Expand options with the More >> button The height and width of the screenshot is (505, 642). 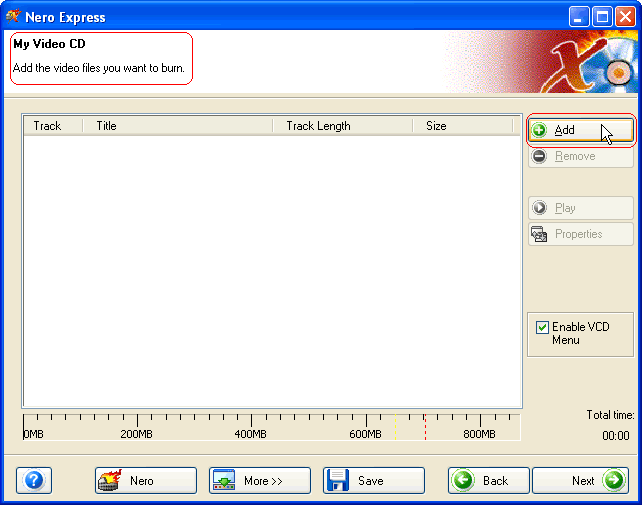click(x=260, y=481)
